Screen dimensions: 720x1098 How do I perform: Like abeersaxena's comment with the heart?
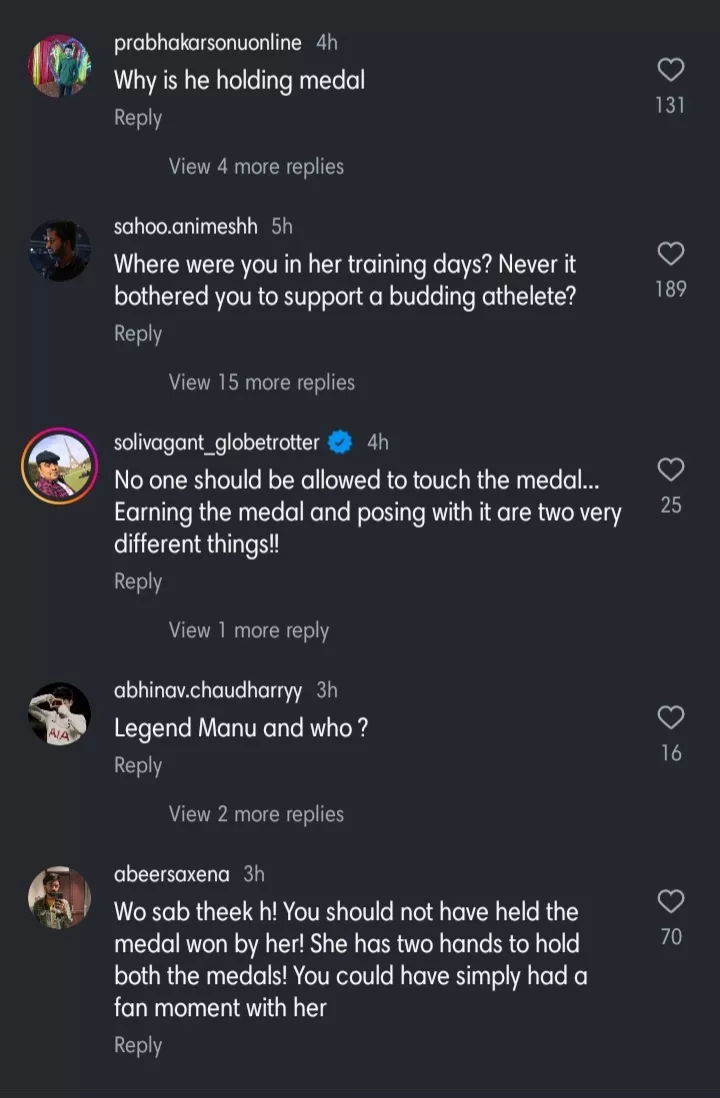[670, 901]
